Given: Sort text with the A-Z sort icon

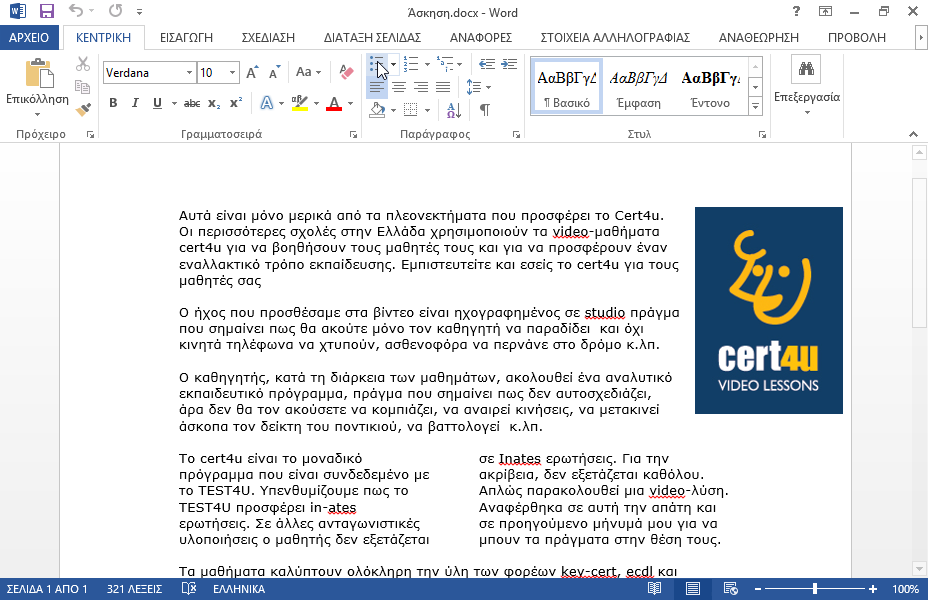Looking at the screenshot, I should click(454, 109).
